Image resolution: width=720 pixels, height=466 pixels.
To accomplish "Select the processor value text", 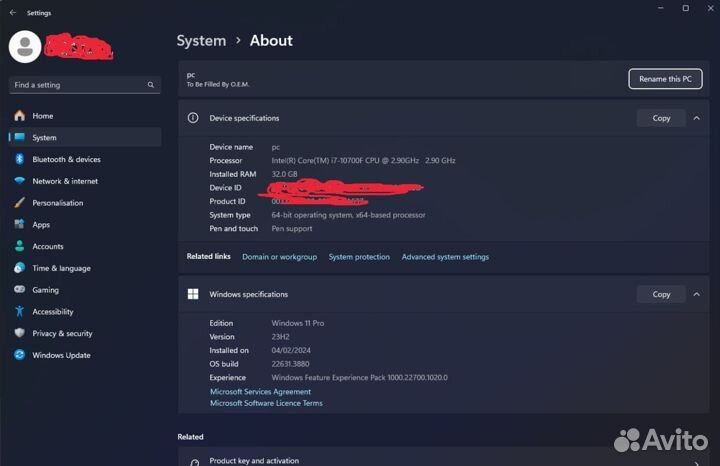I will point(363,160).
